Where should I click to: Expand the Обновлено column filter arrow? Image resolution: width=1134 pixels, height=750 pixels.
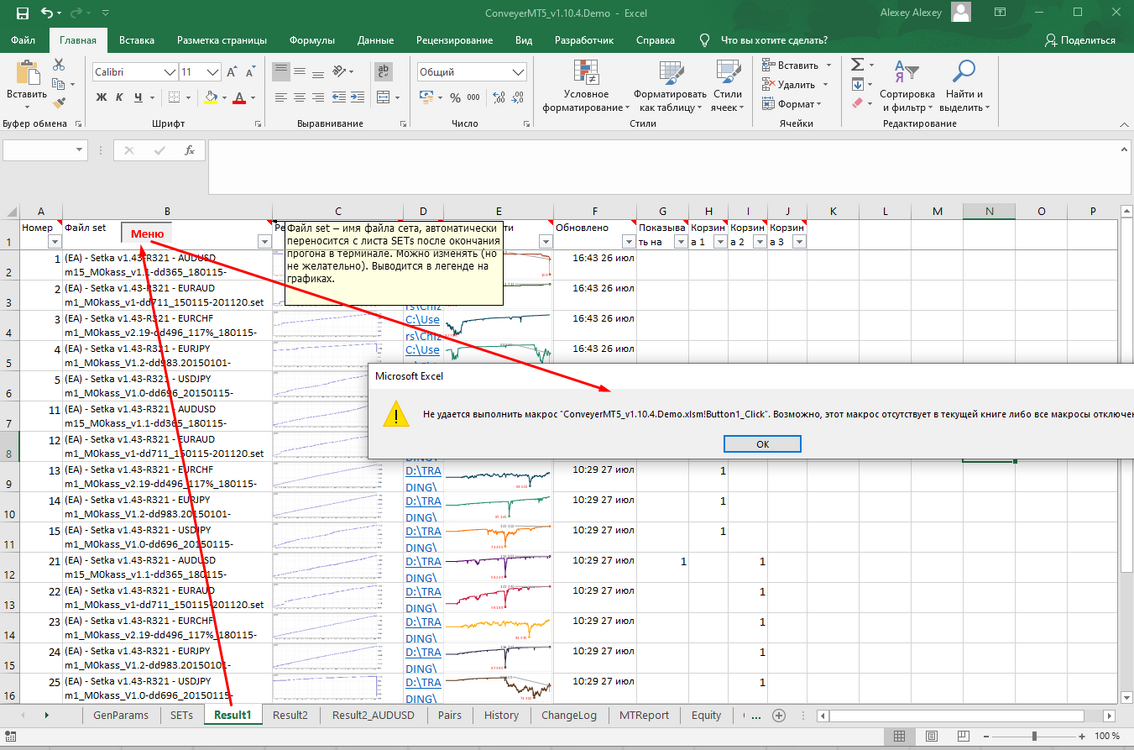point(628,242)
